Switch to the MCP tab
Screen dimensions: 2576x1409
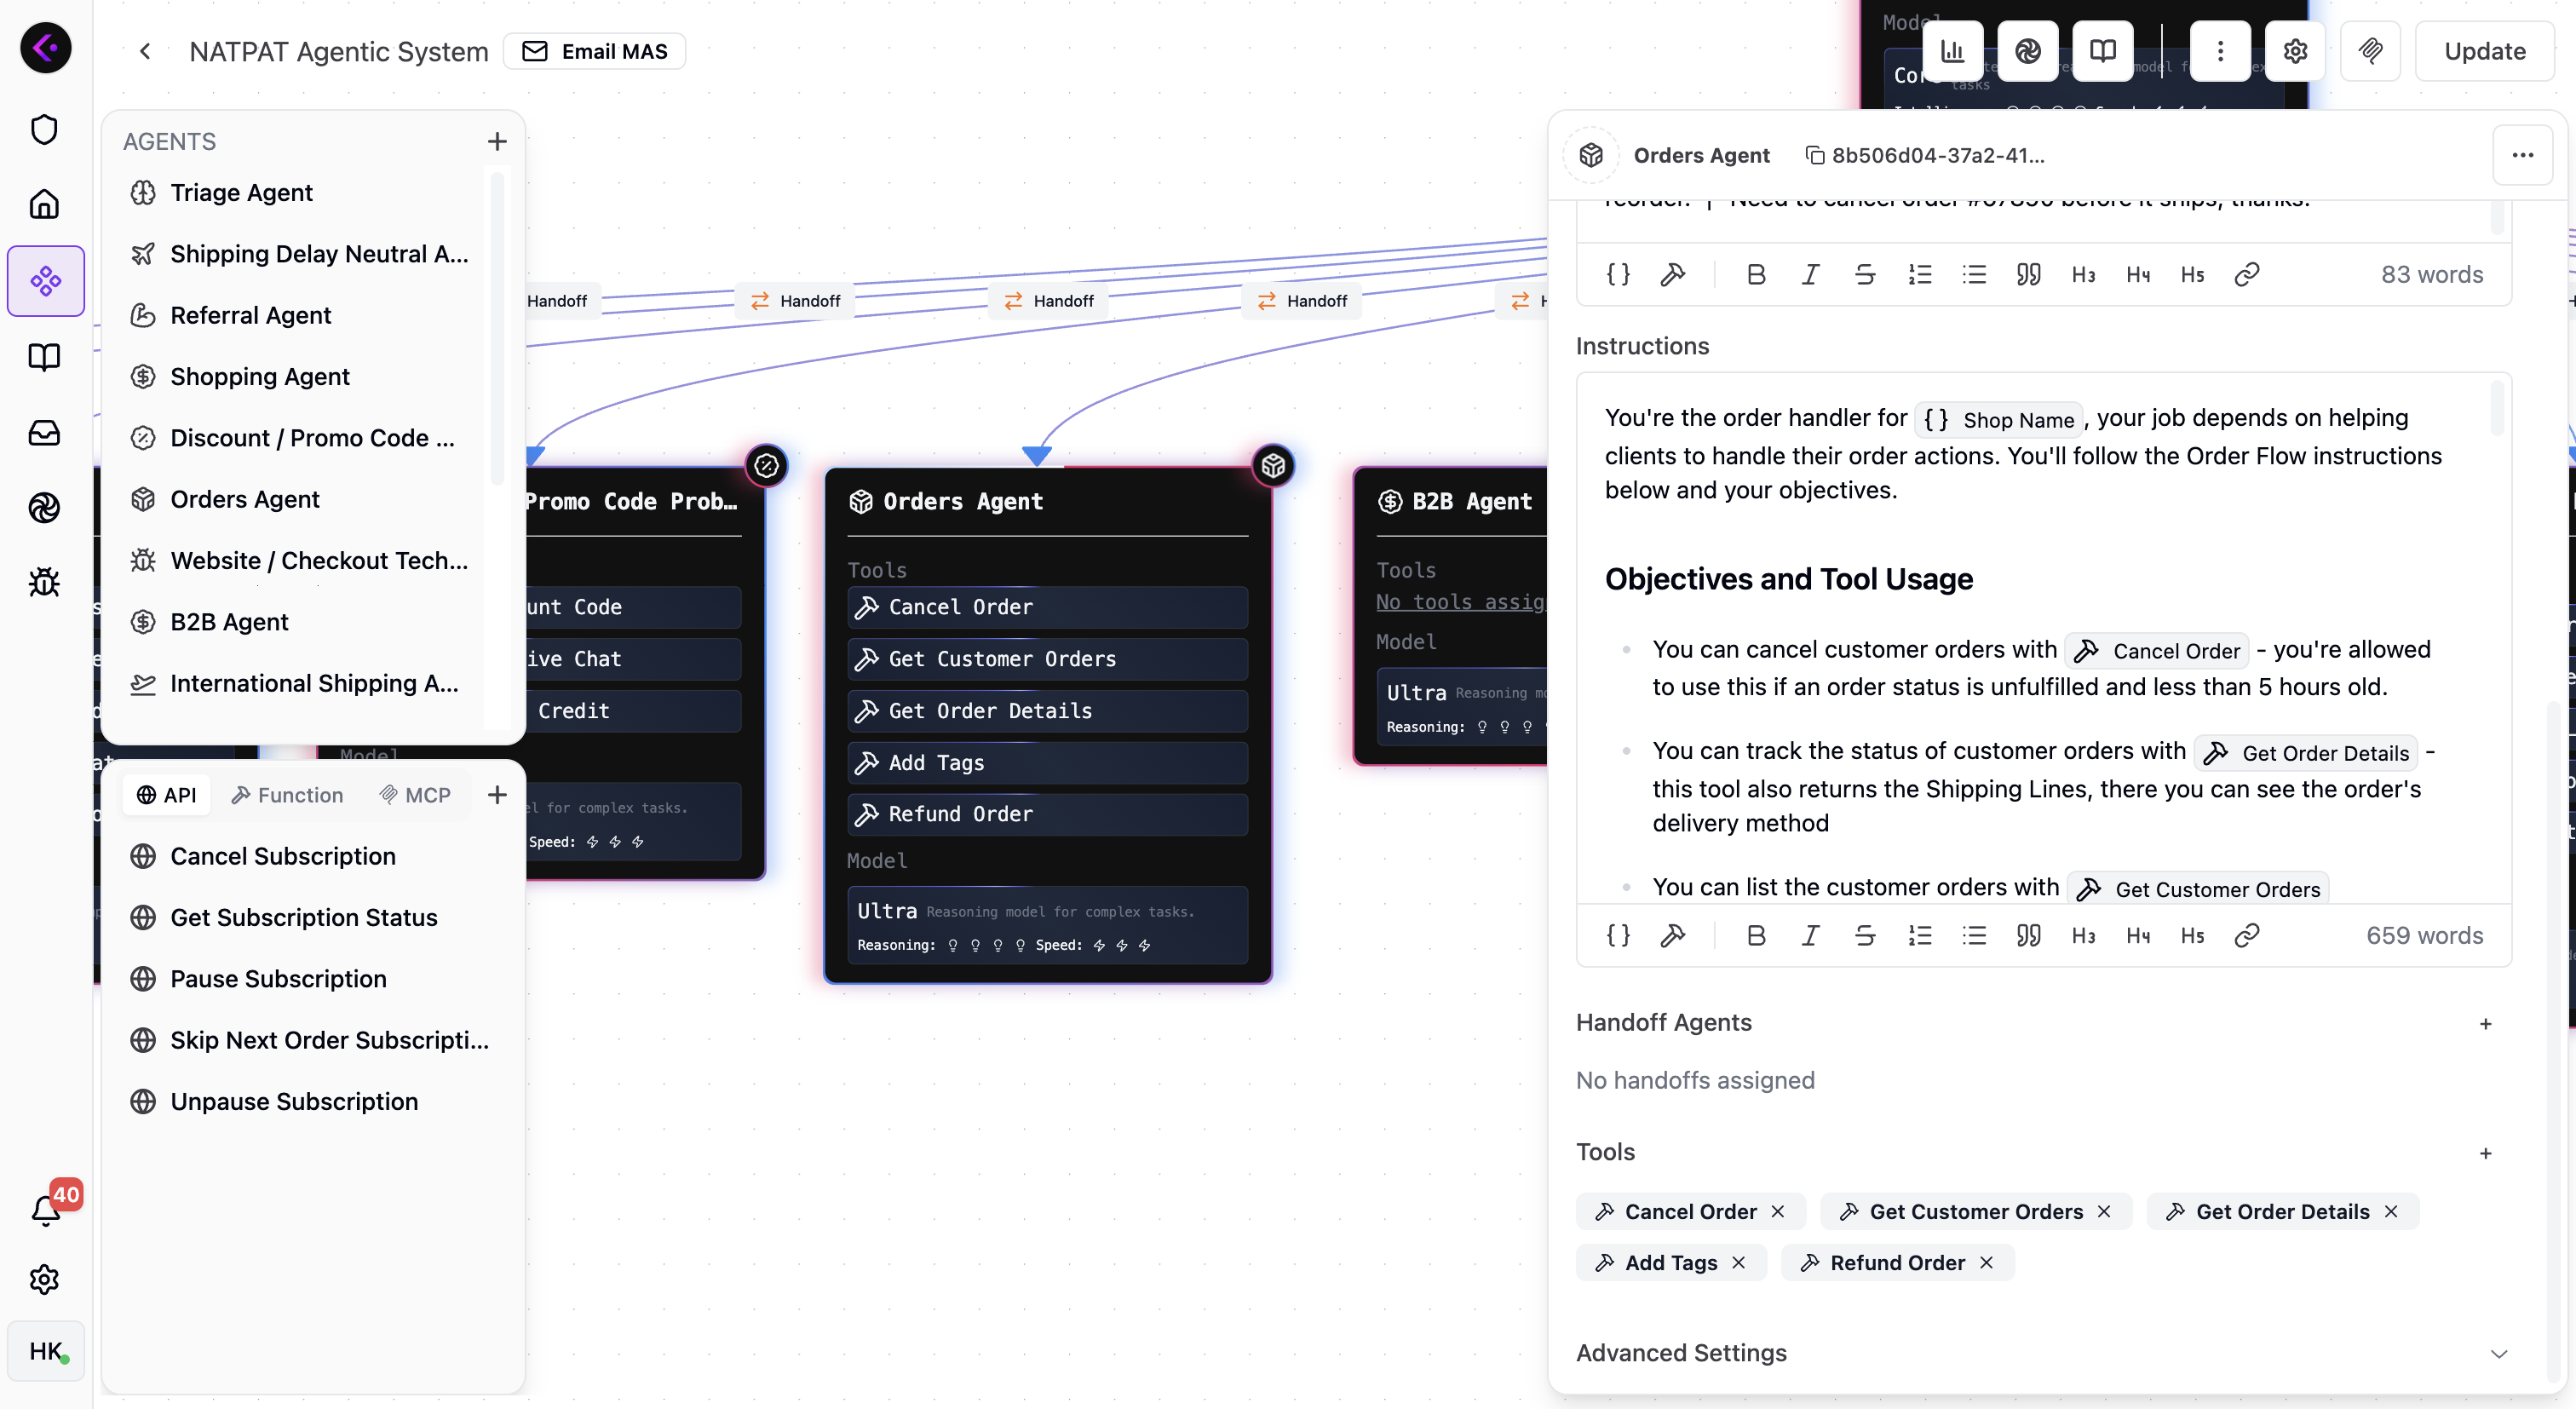point(415,795)
